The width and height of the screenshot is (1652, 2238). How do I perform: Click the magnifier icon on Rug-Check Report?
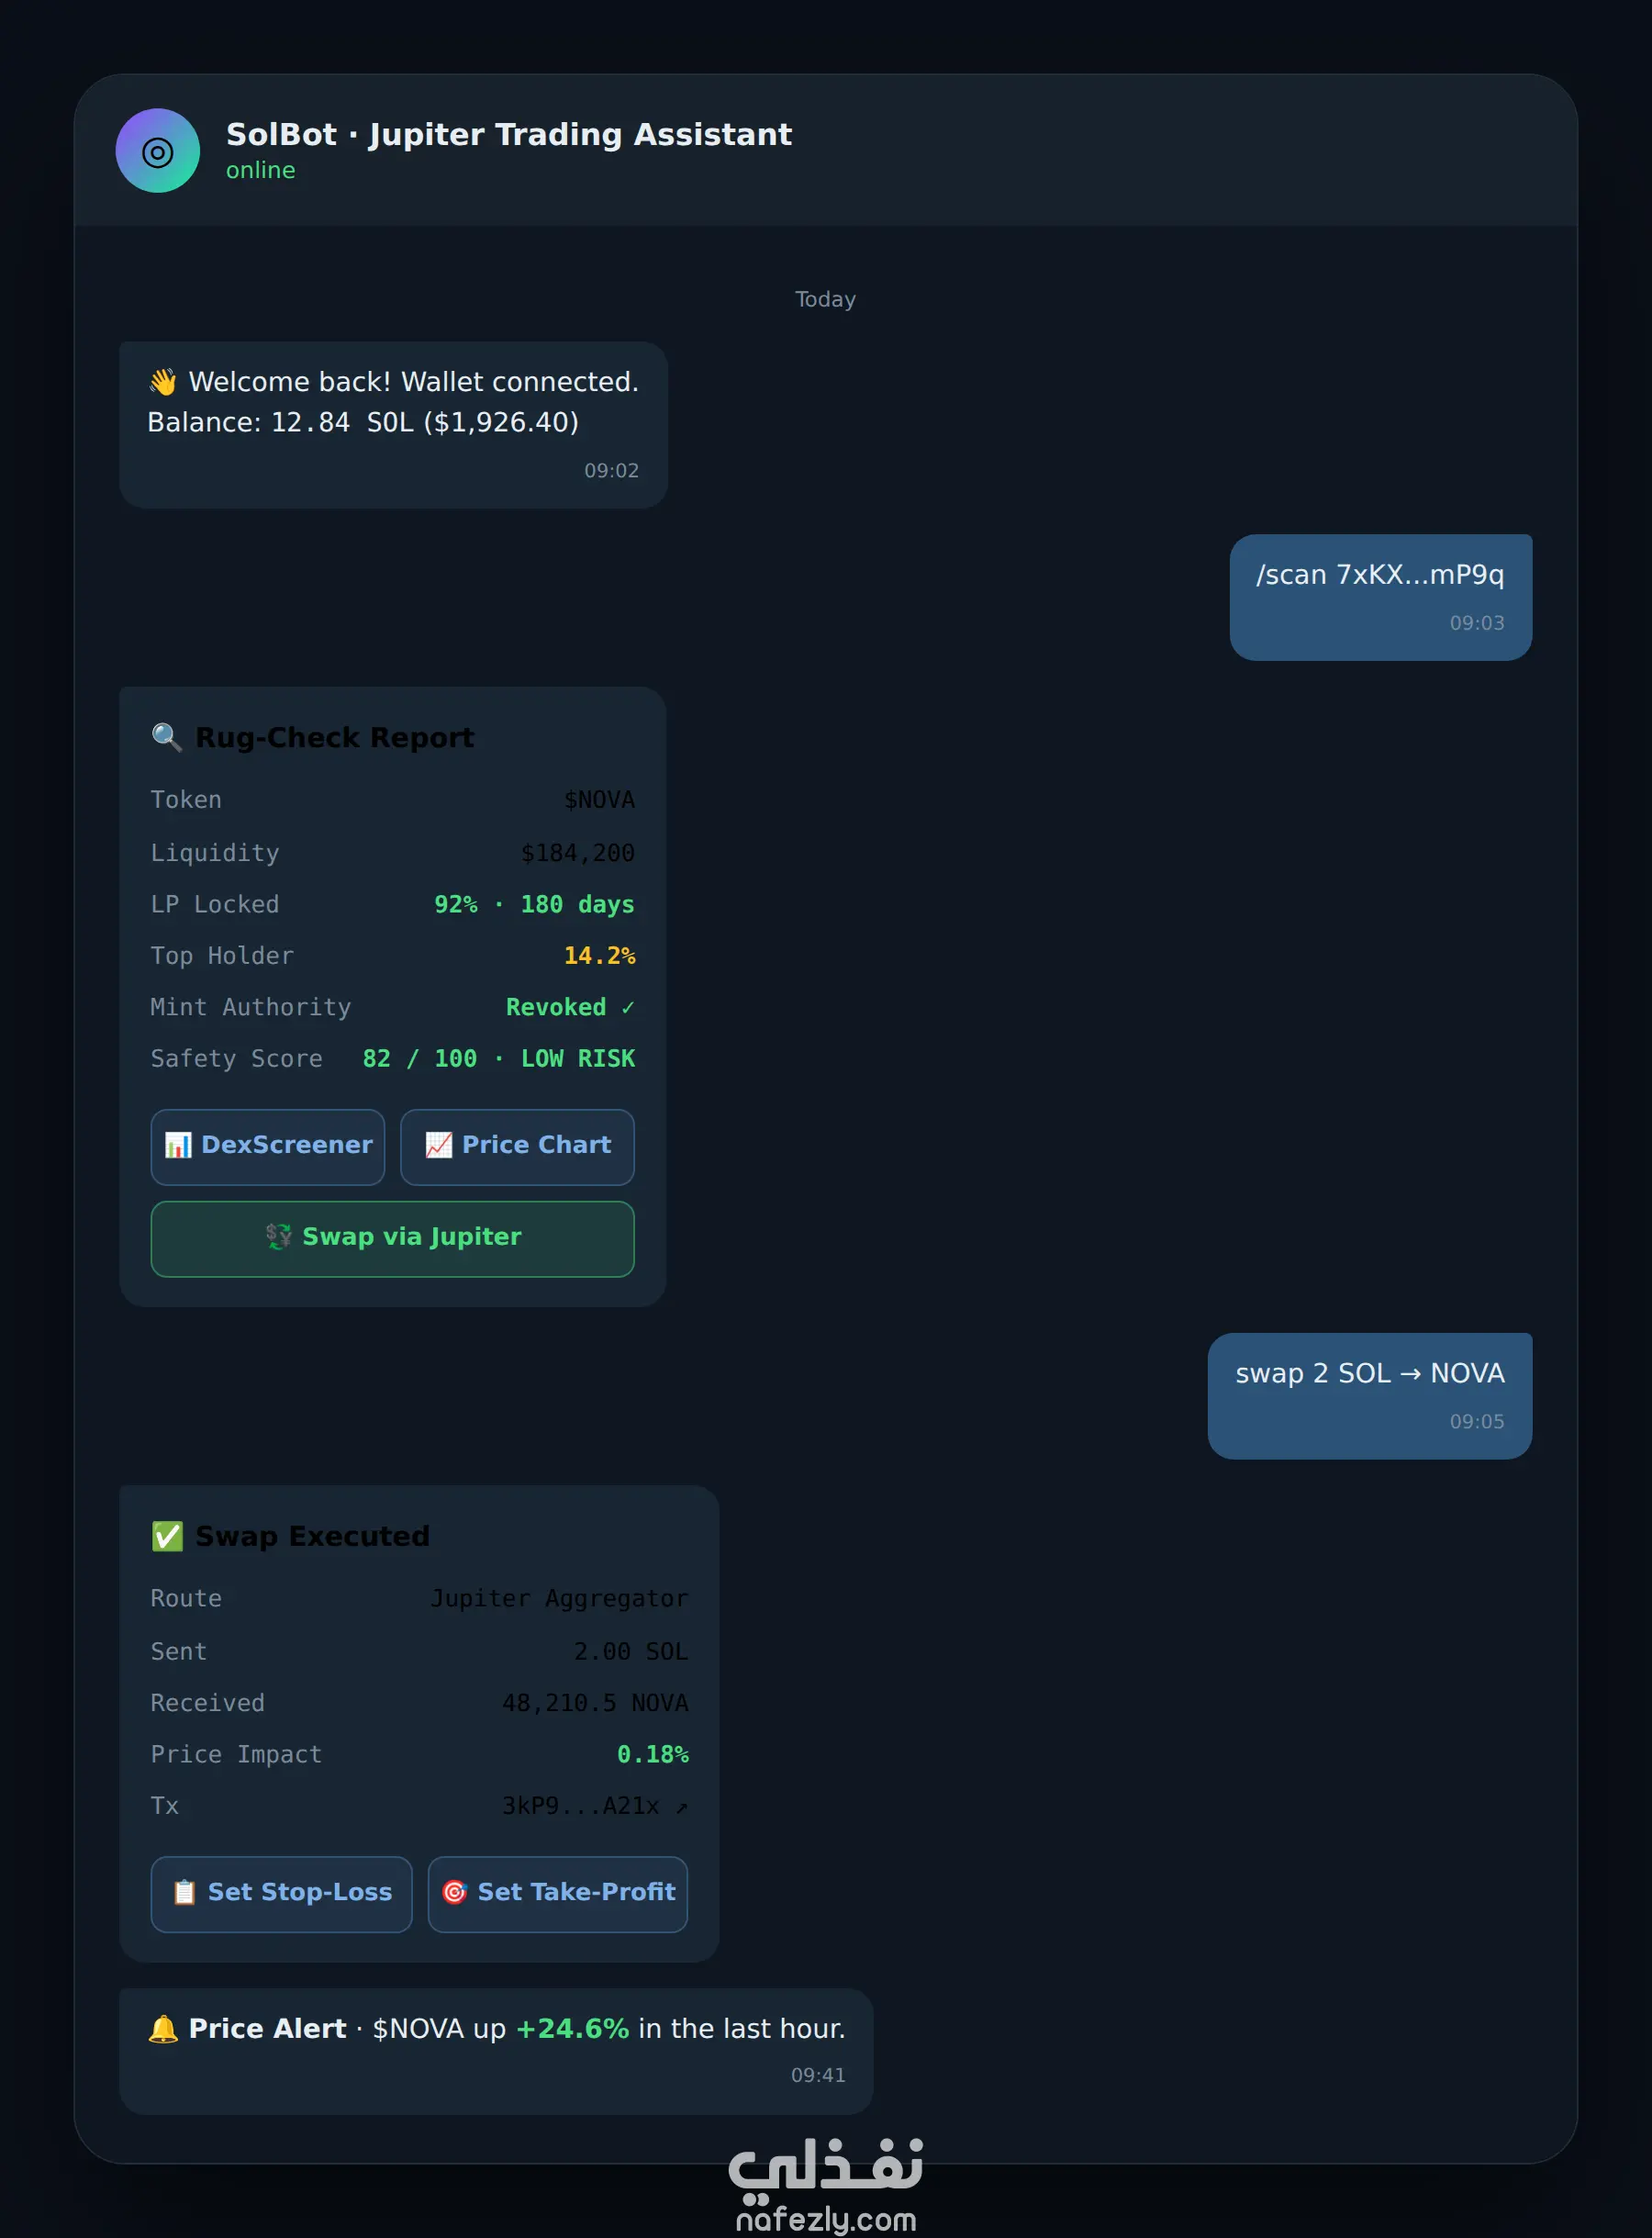point(166,737)
